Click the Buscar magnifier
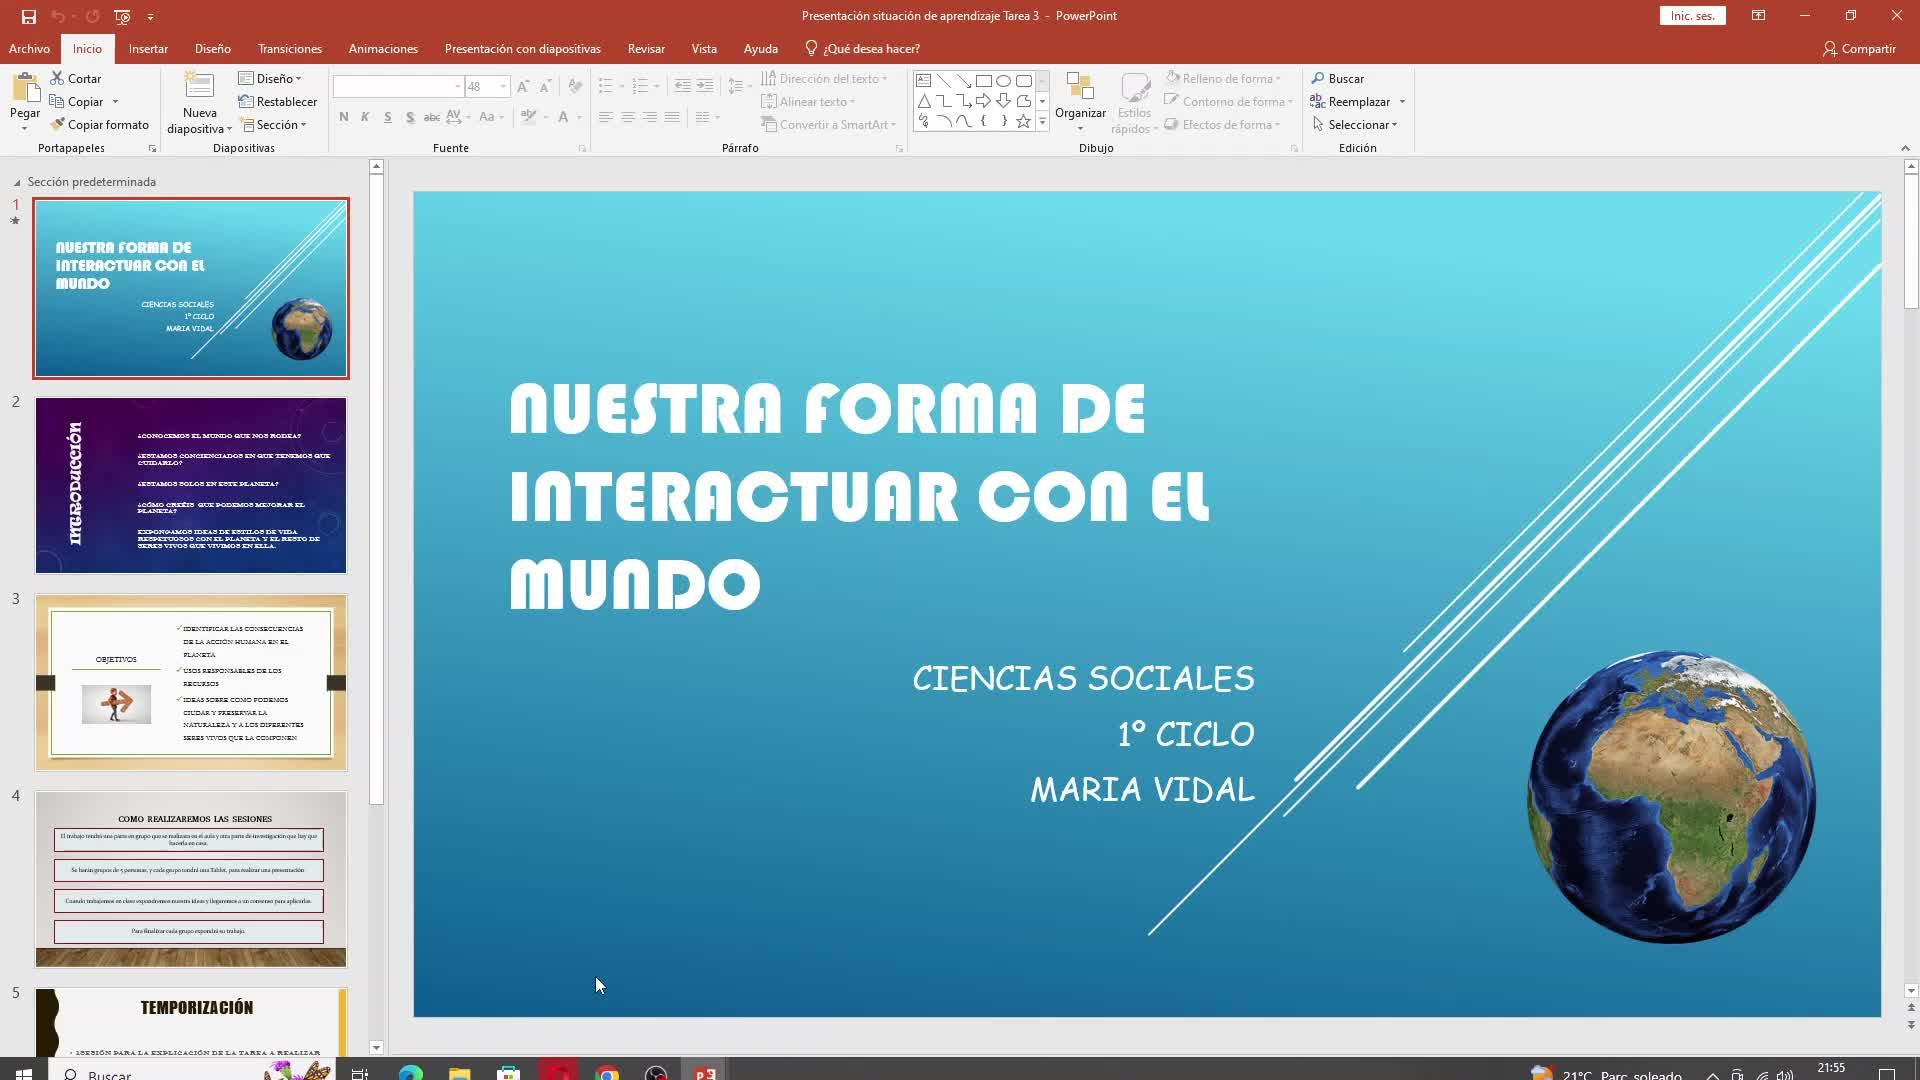Image resolution: width=1920 pixels, height=1080 pixels. click(1318, 78)
